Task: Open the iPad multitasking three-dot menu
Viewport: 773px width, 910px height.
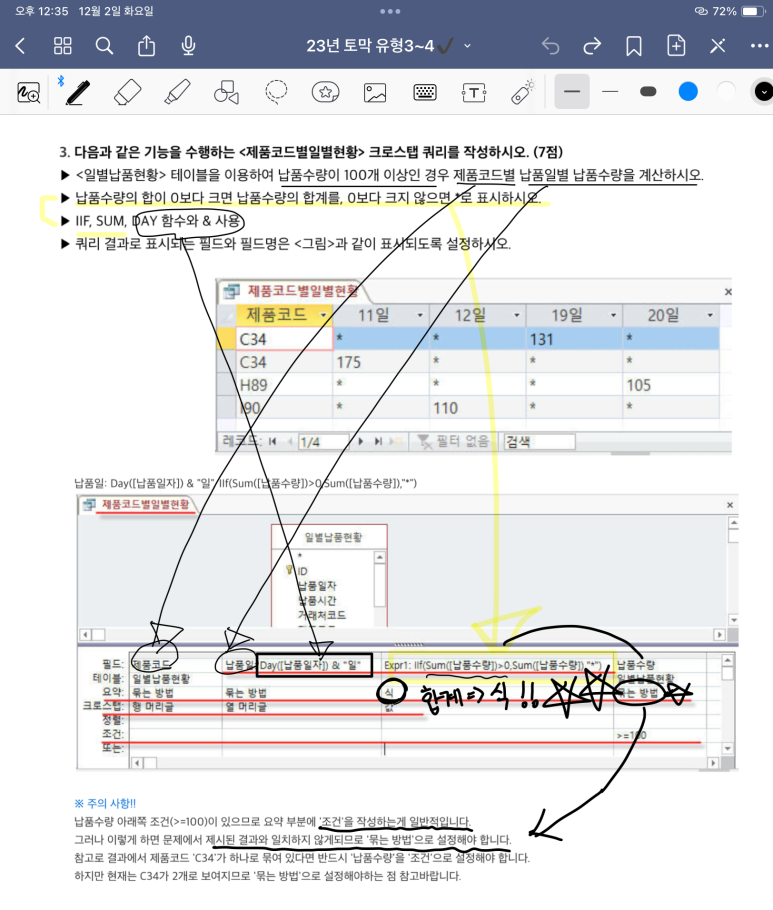Action: coord(390,11)
